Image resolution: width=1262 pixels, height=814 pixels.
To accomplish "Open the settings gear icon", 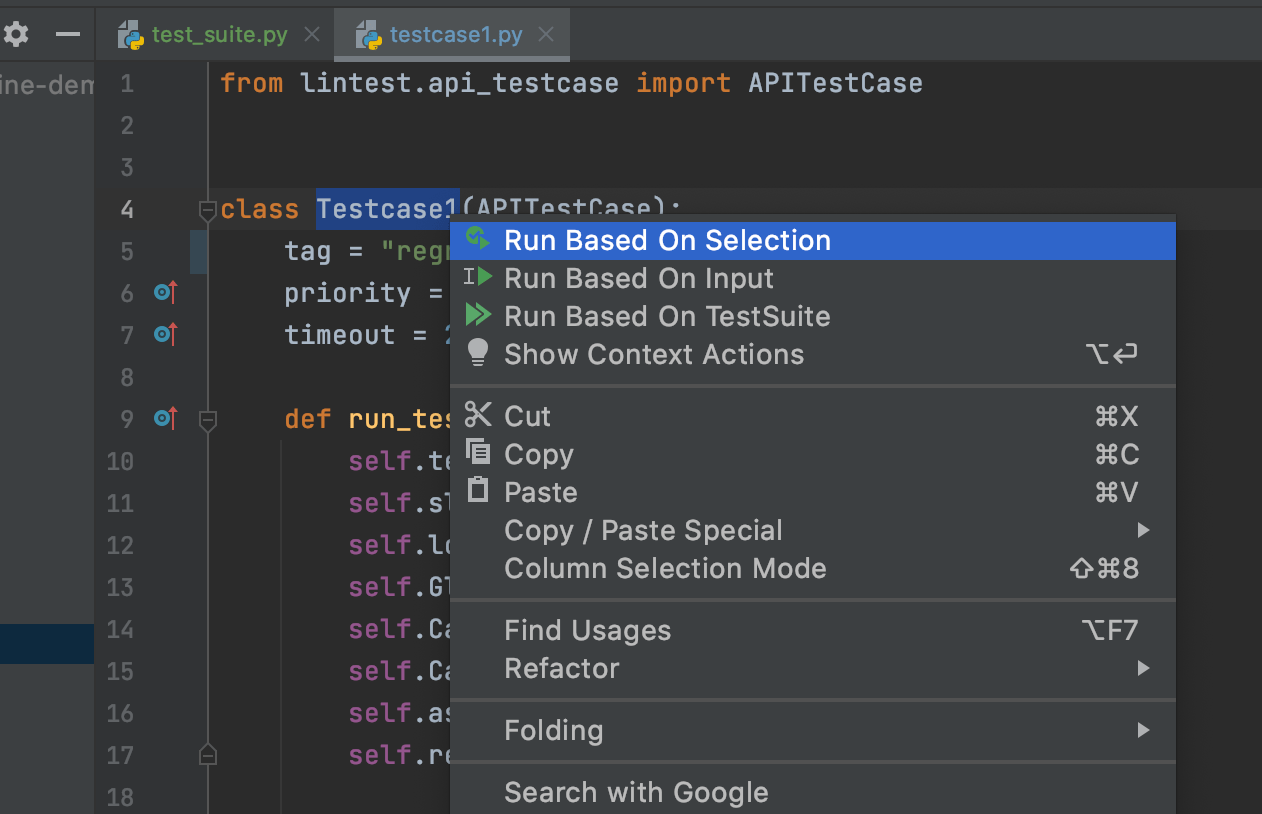I will pyautogui.click(x=16, y=33).
